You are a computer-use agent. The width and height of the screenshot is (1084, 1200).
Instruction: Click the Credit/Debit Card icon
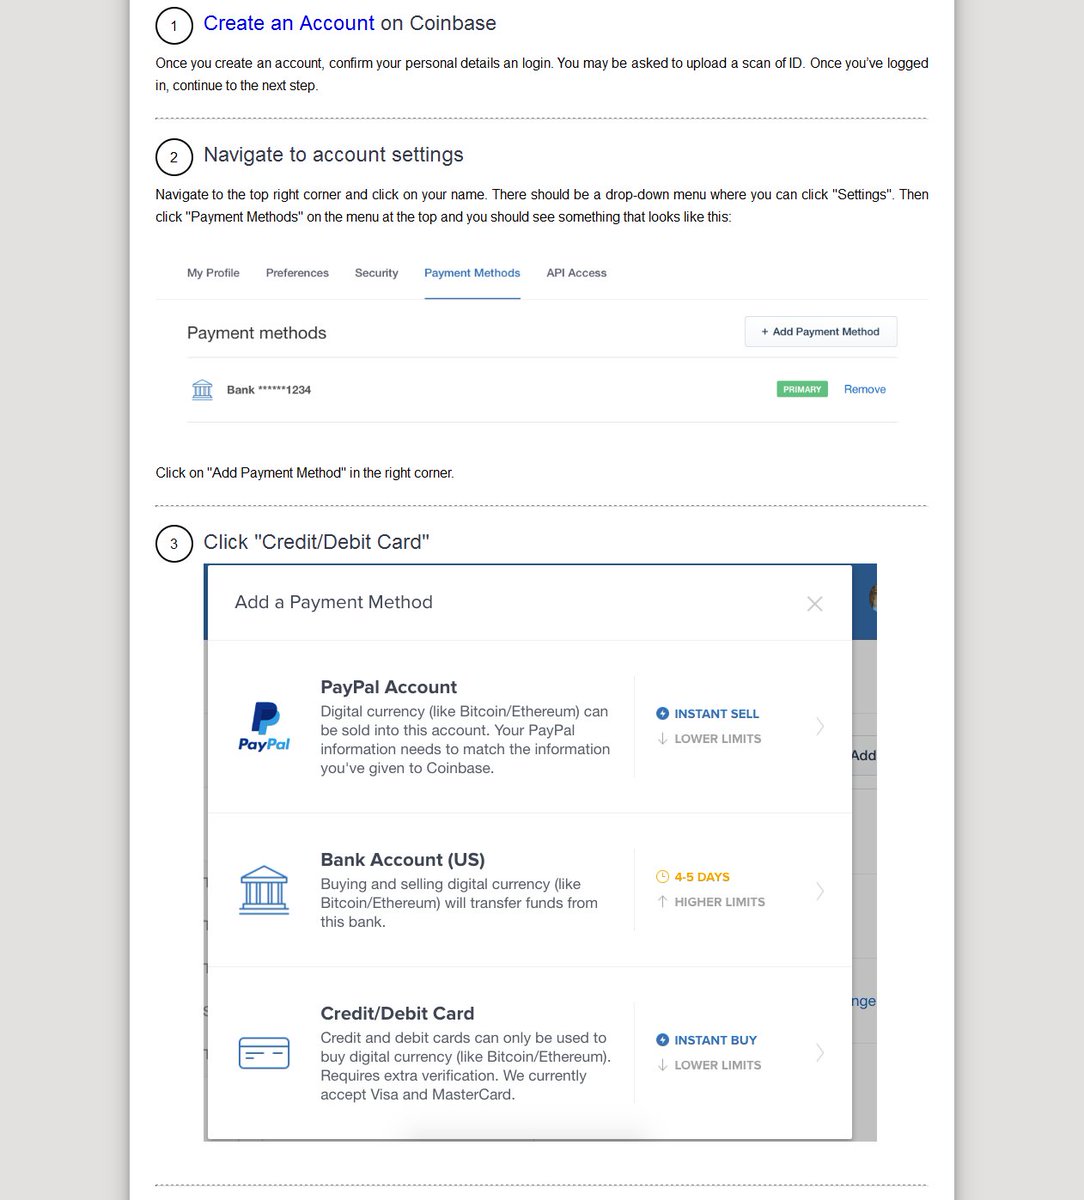[264, 1053]
